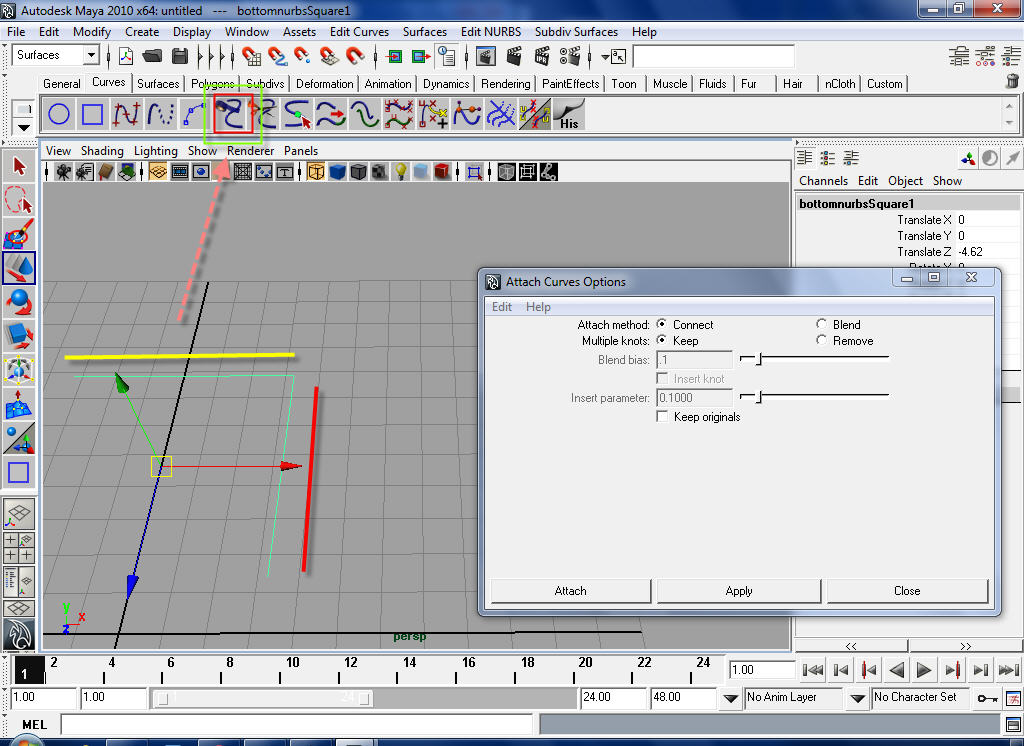
Task: Activate the Rotate tool
Action: point(19,302)
